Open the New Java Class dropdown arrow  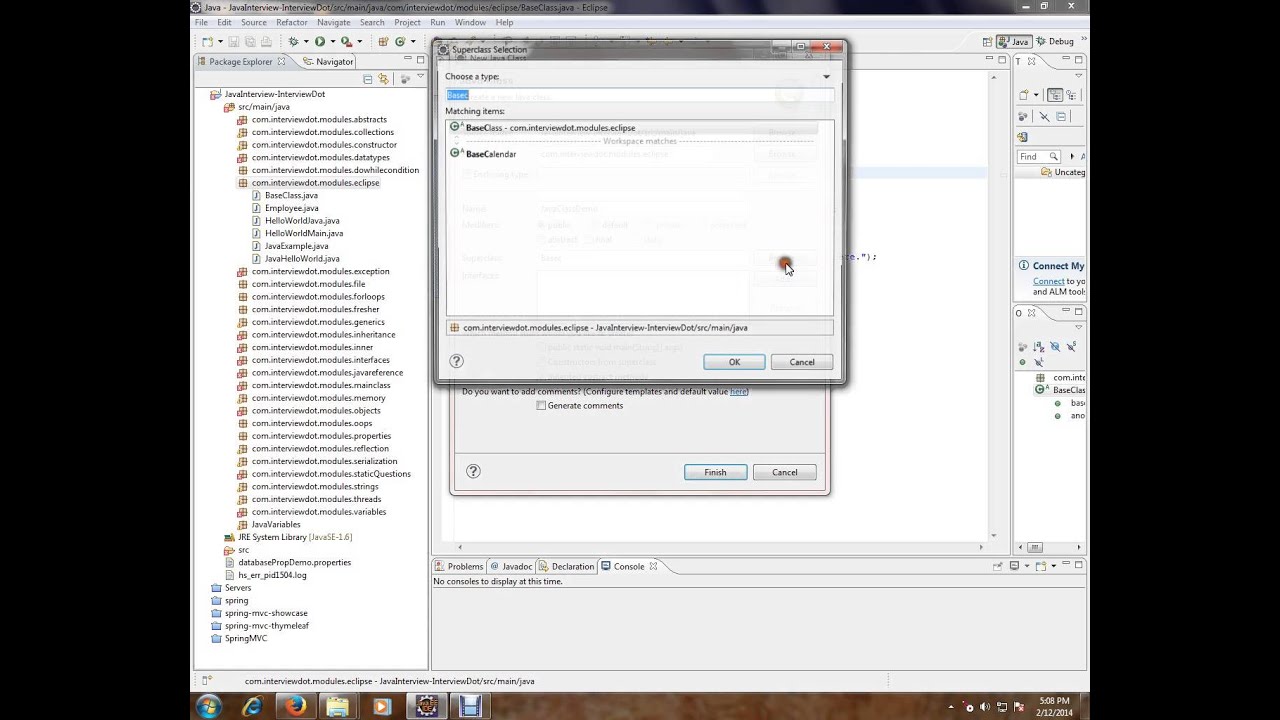tap(413, 42)
